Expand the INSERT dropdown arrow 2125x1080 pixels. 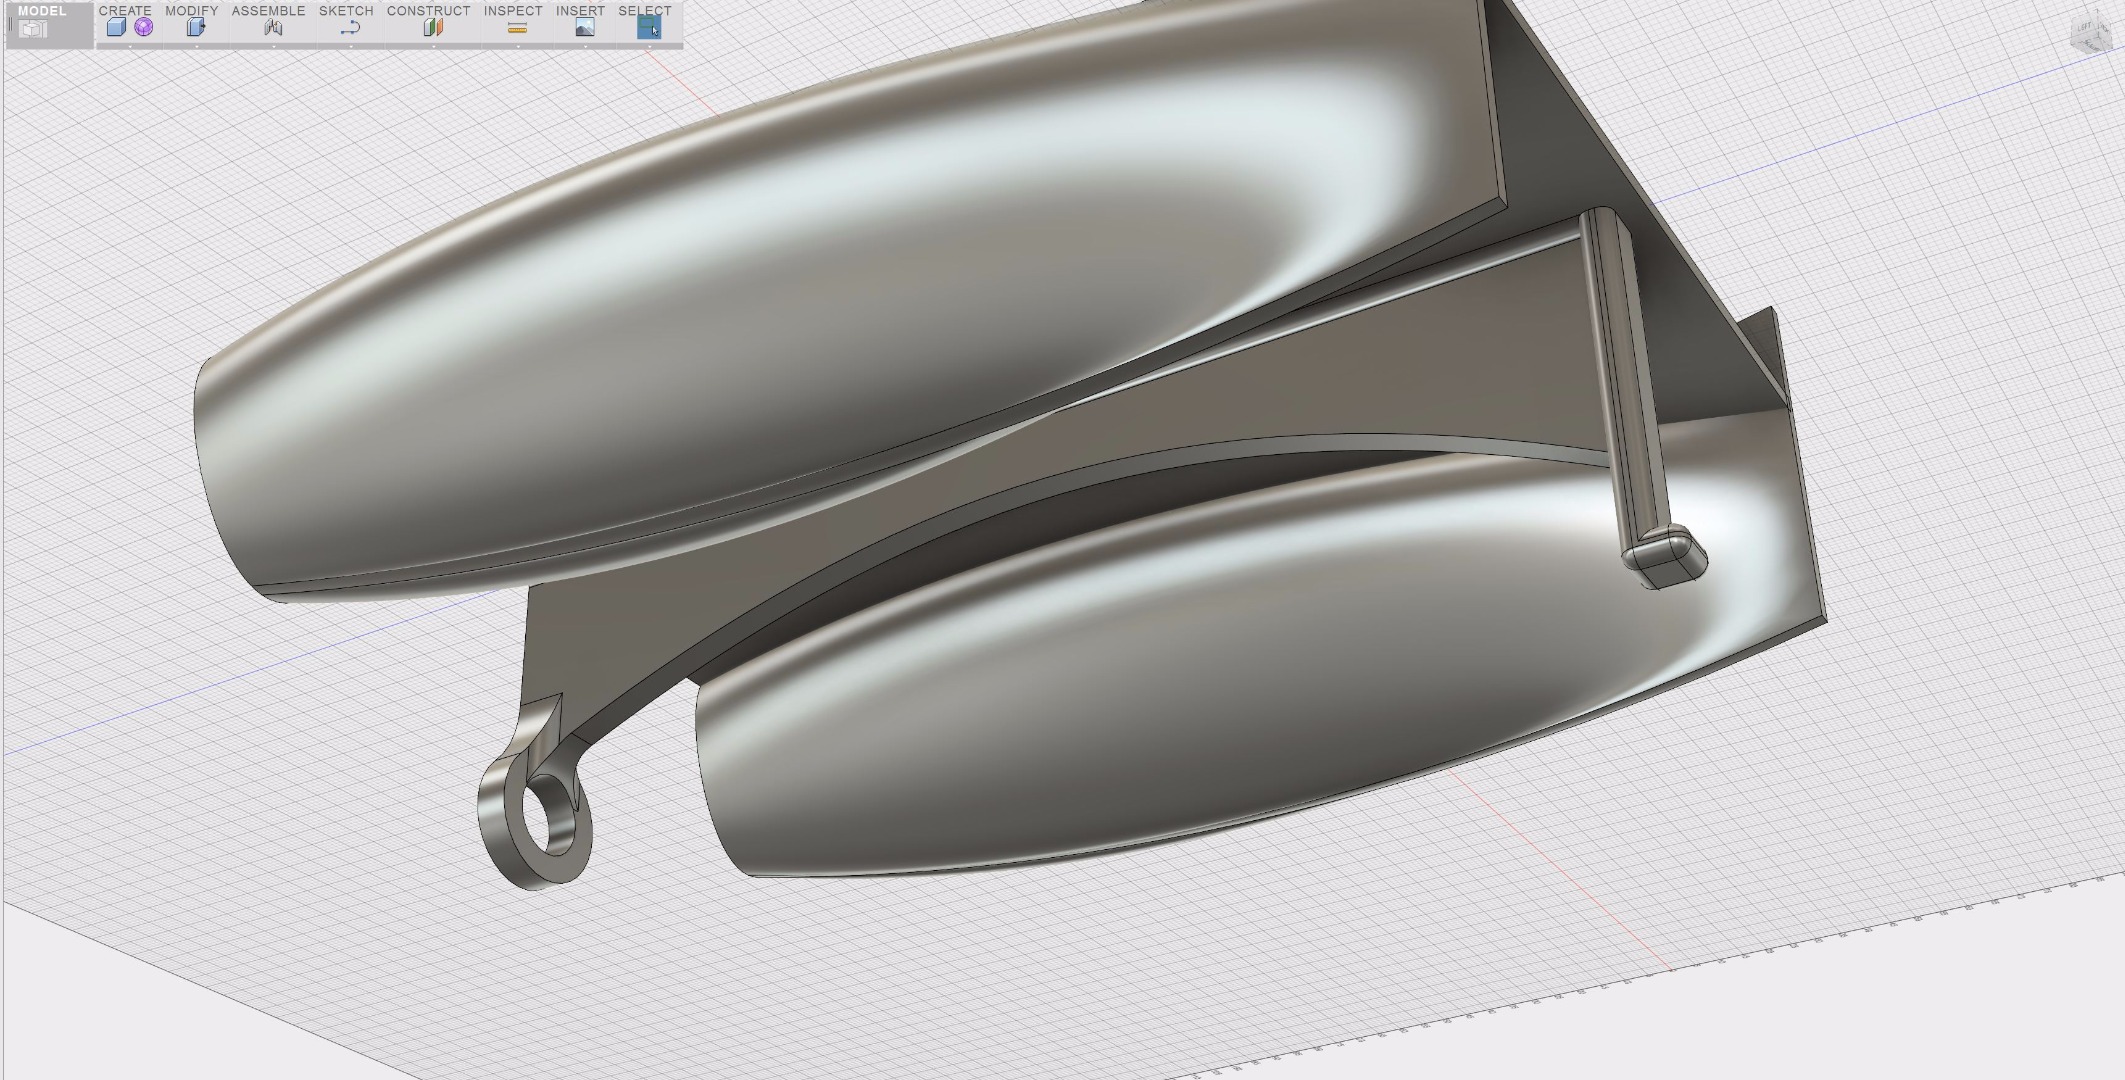click(x=585, y=46)
